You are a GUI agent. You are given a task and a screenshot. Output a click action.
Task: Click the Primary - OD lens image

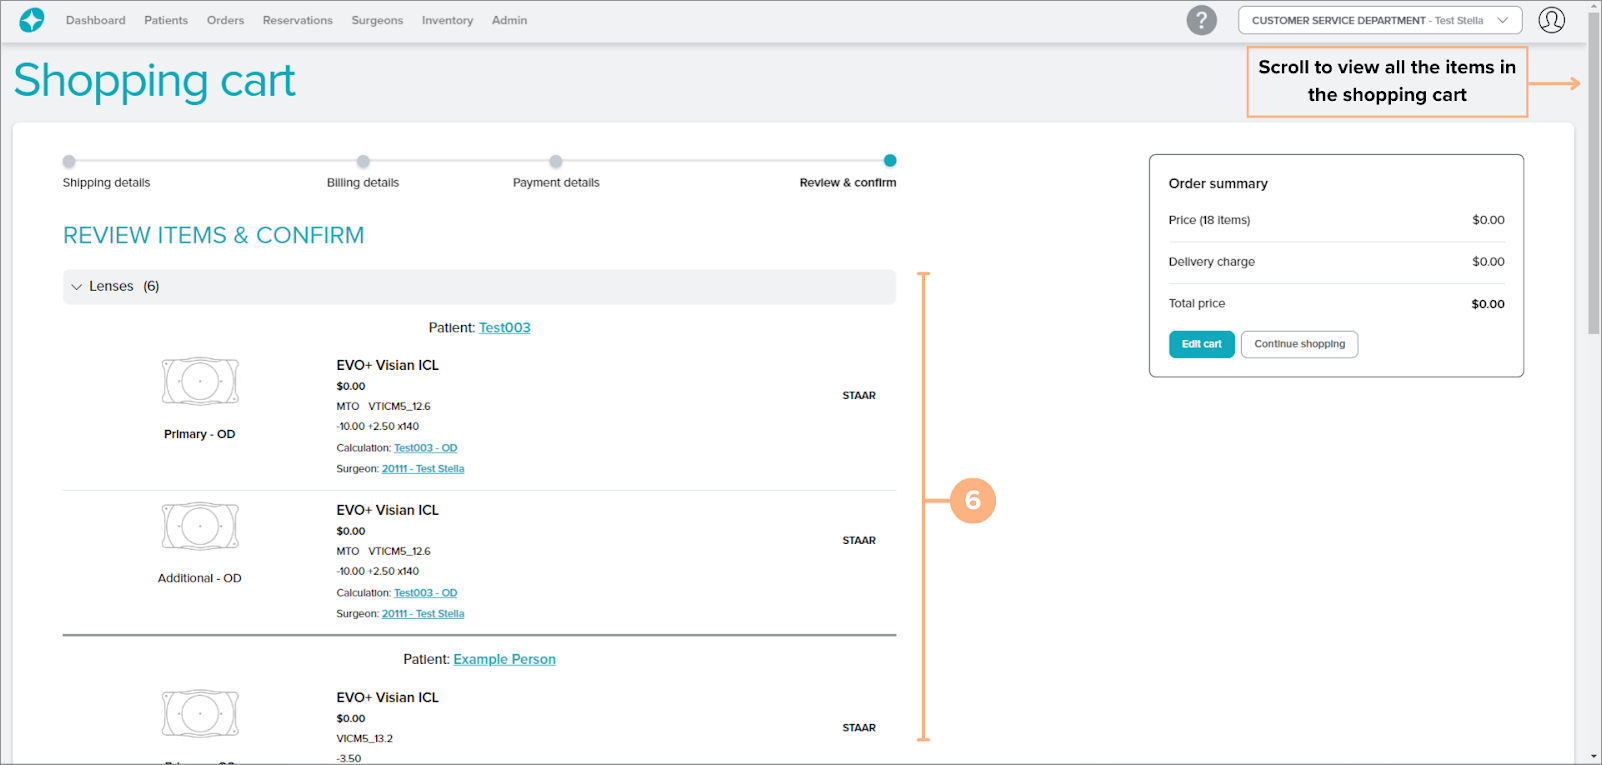[x=200, y=381]
